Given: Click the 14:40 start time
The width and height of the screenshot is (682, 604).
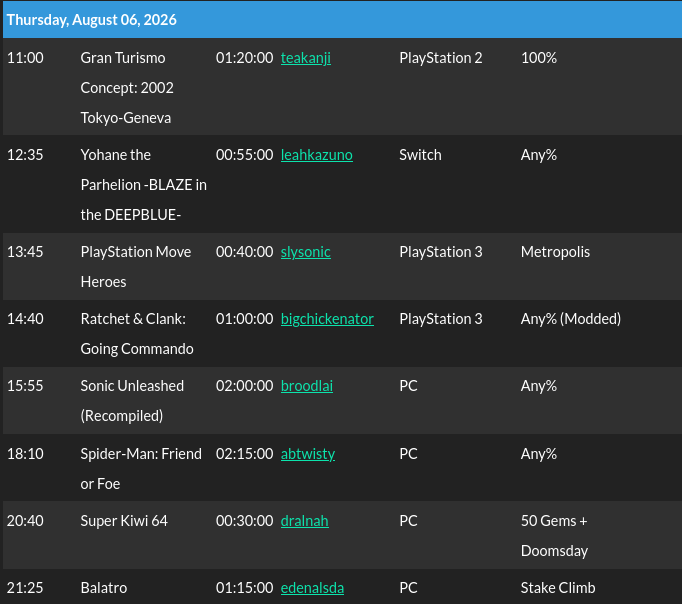Looking at the screenshot, I should click(x=25, y=319).
